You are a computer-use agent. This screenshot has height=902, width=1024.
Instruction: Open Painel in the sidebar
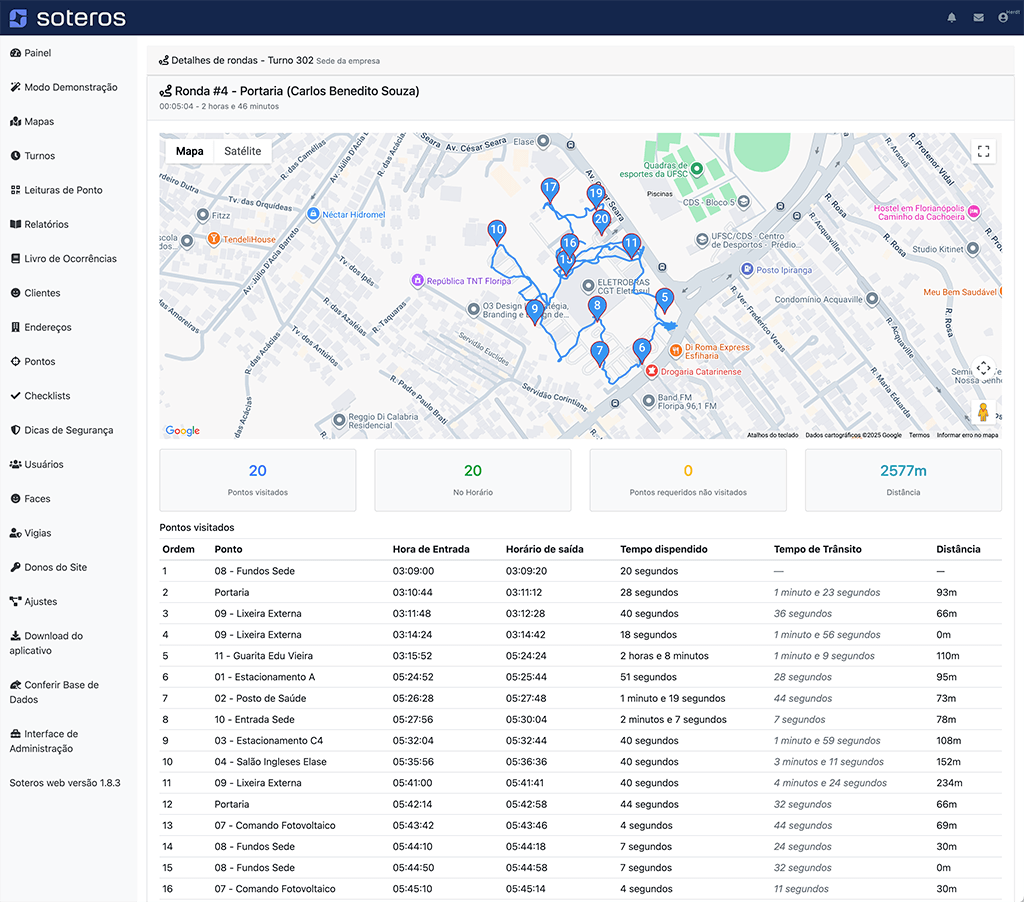38,53
